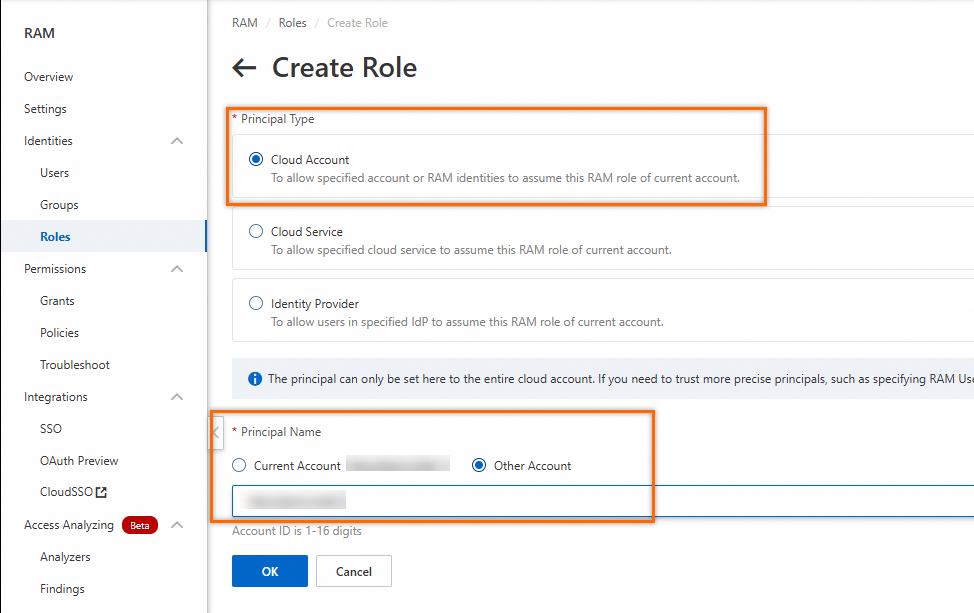Open the Users page in sidebar
The width and height of the screenshot is (974, 613).
pyautogui.click(x=55, y=173)
